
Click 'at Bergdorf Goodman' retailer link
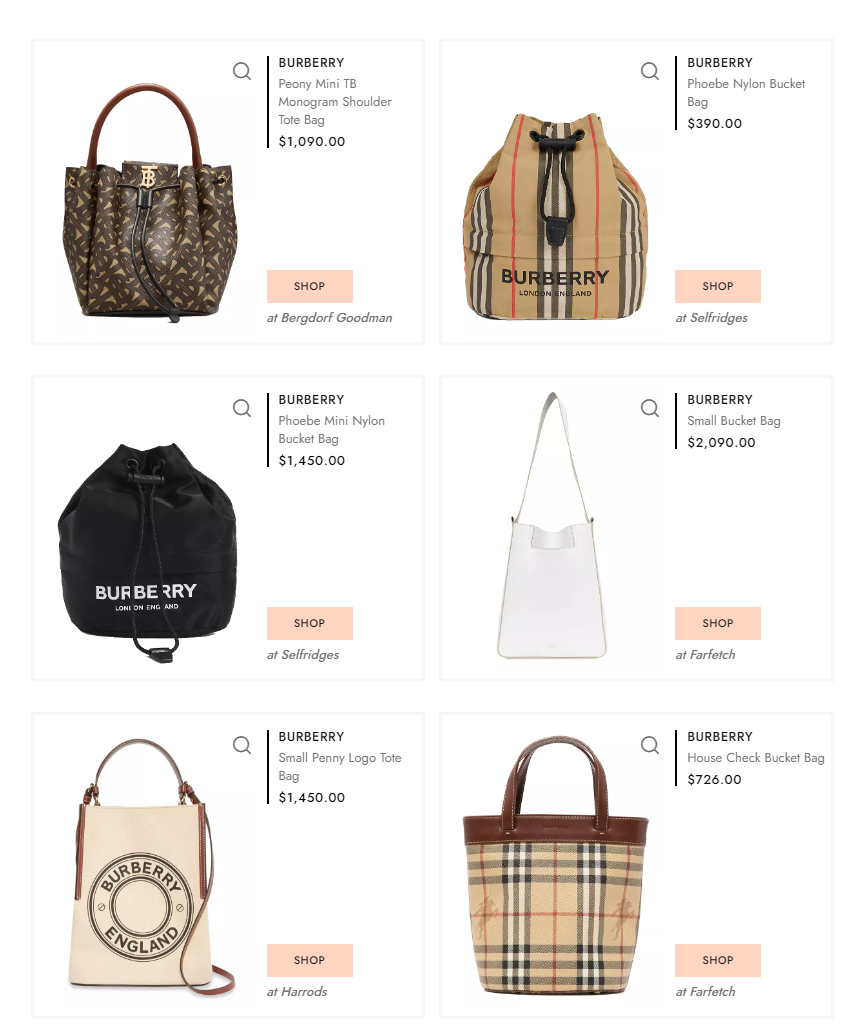pyautogui.click(x=329, y=318)
